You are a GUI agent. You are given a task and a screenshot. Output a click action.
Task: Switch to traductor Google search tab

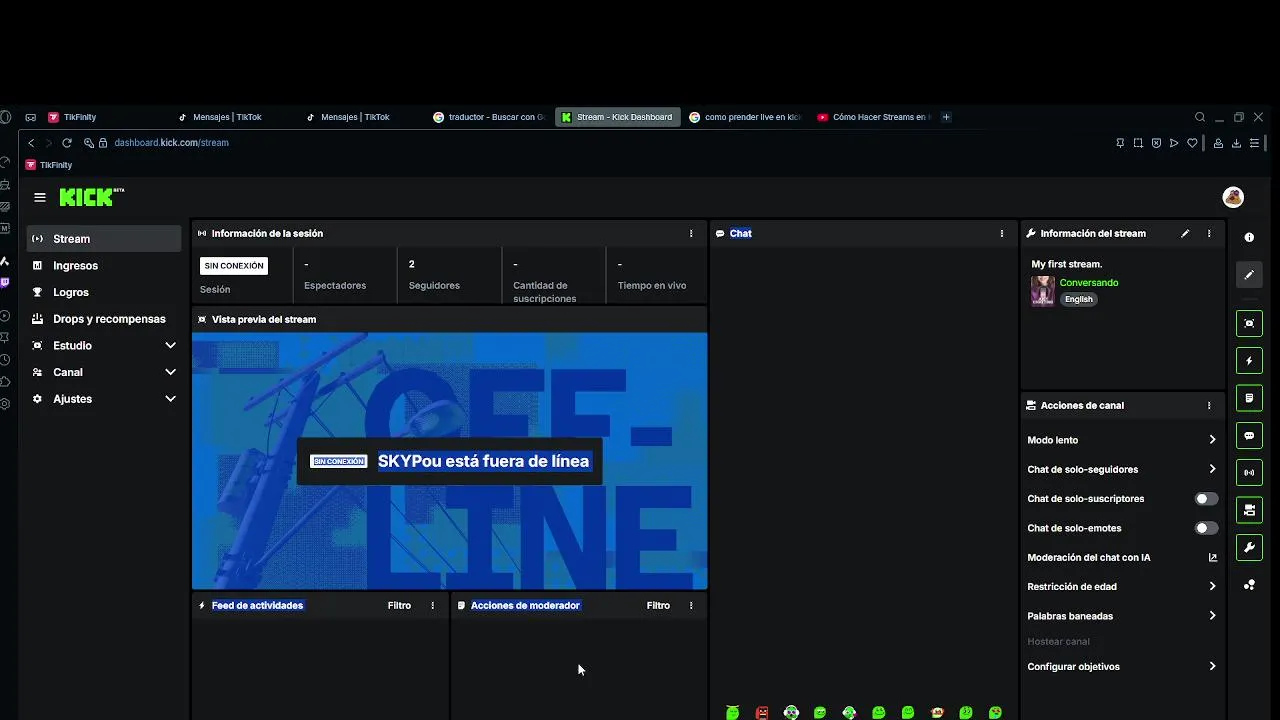coord(488,117)
